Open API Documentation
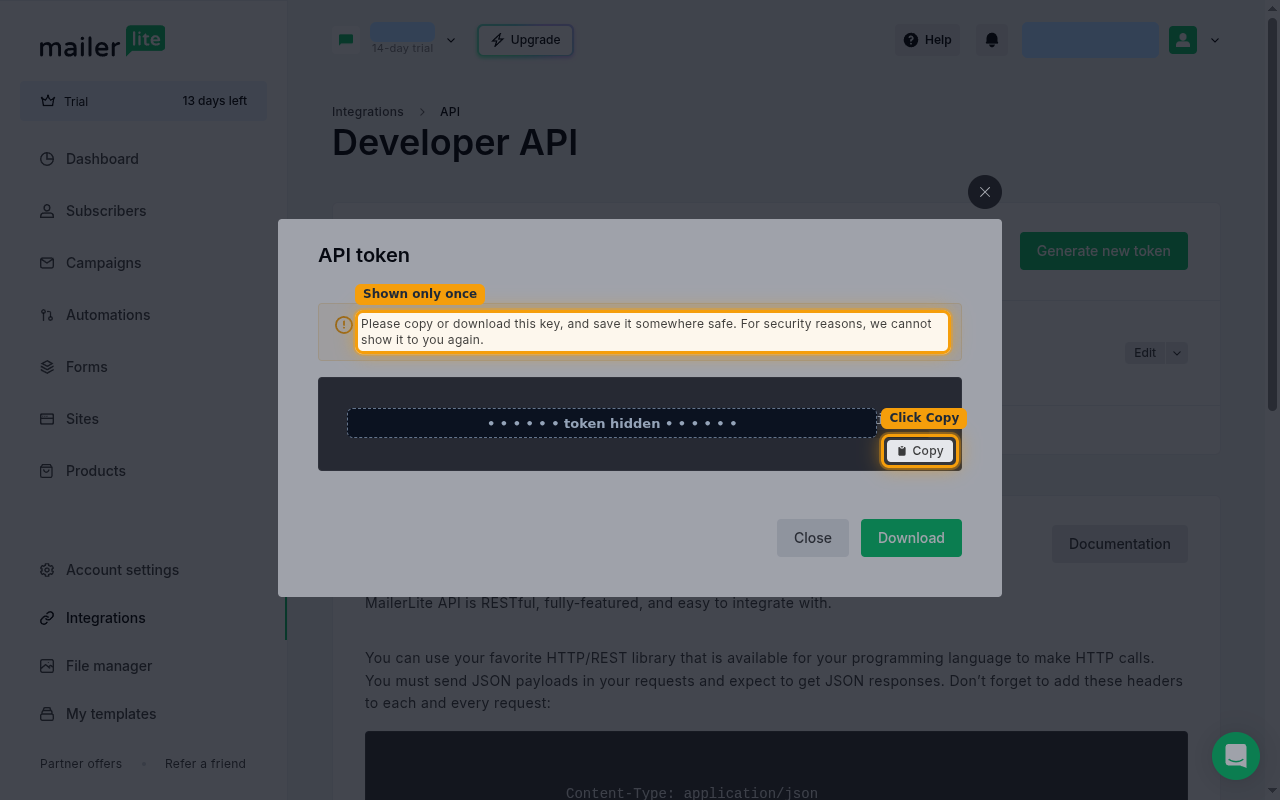This screenshot has height=800, width=1280. 1120,544
